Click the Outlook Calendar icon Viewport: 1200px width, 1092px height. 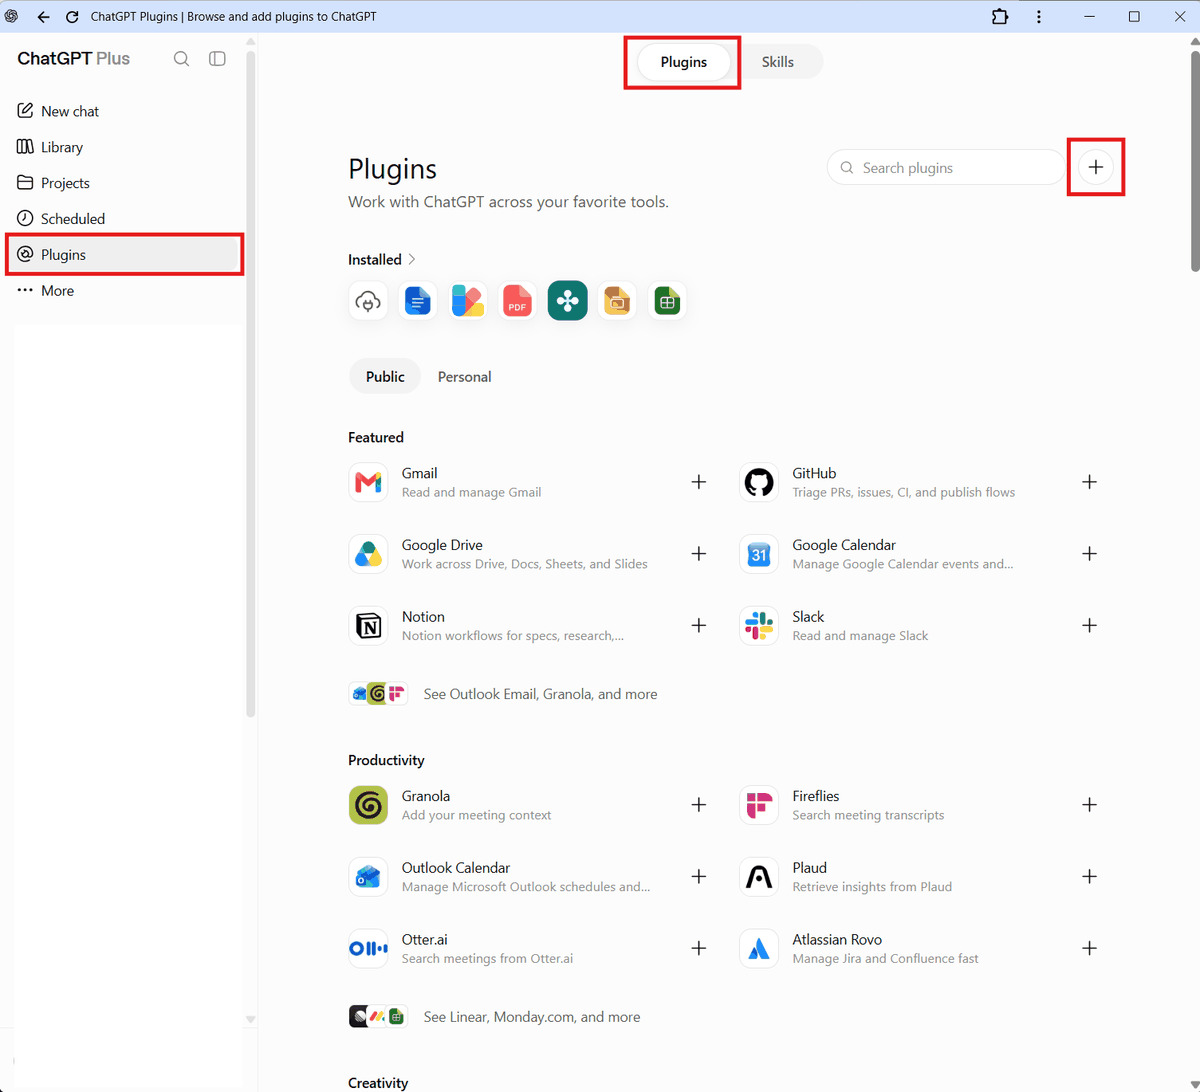(x=368, y=877)
